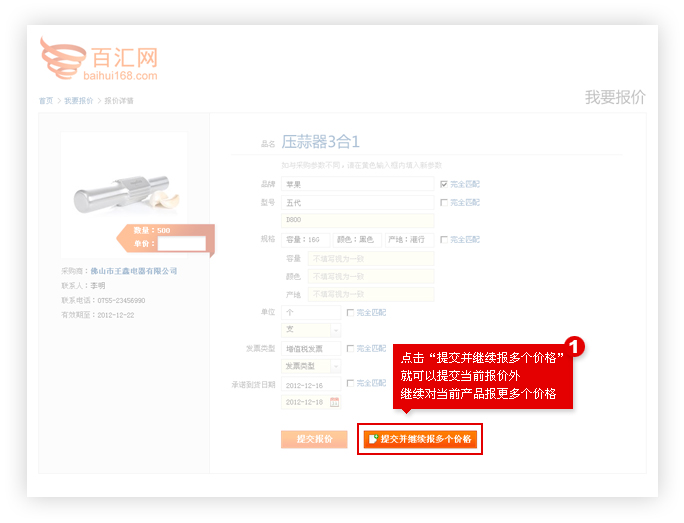This screenshot has width=684, height=523.
Task: Check 完全匹配 for the 型号 row
Action: coord(443,202)
